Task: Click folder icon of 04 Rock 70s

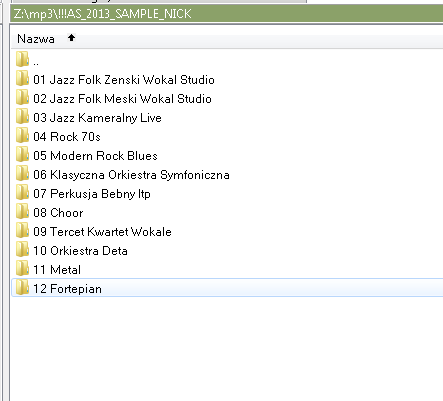Action: tap(22, 136)
